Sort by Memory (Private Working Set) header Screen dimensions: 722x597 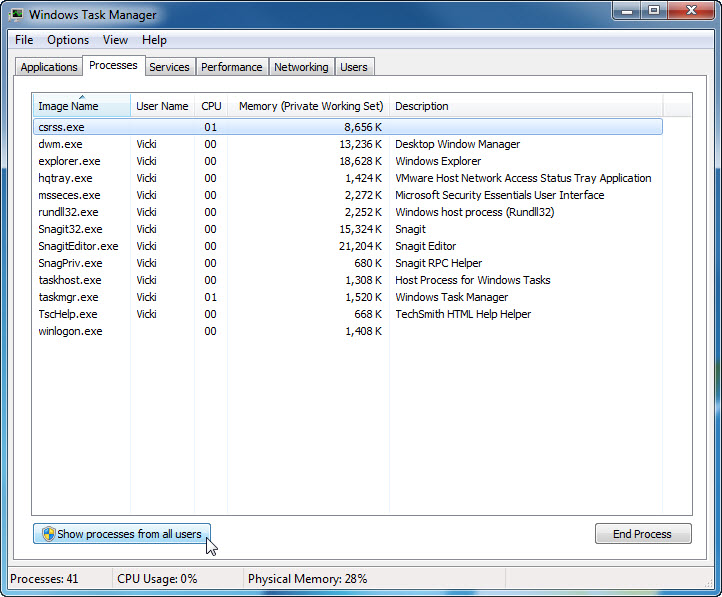pyautogui.click(x=309, y=106)
